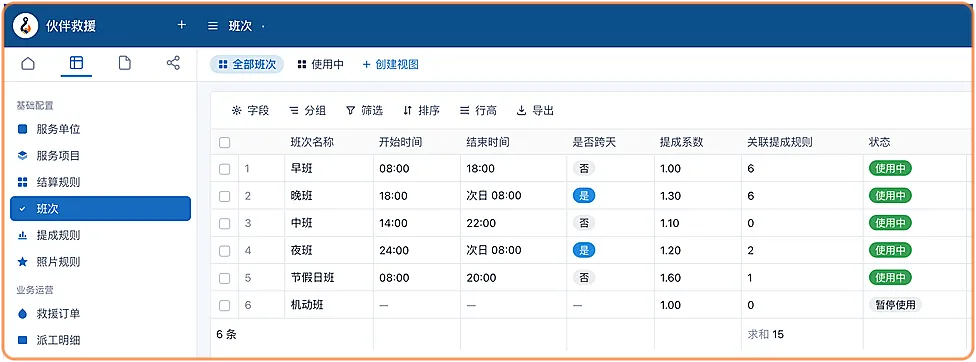Open the 分组 grouping dropdown
The height and width of the screenshot is (362, 976).
[307, 111]
